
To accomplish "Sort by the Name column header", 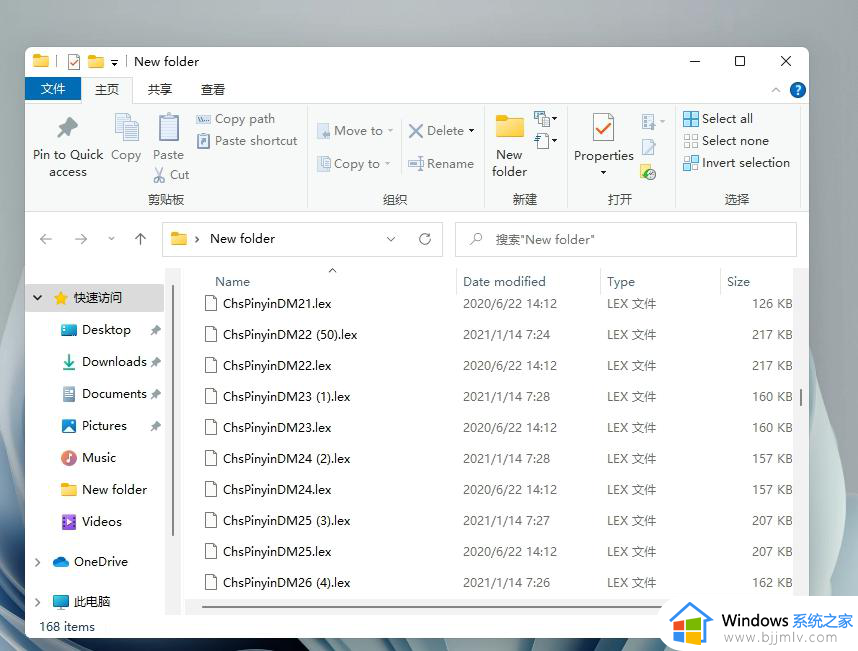I will [233, 282].
